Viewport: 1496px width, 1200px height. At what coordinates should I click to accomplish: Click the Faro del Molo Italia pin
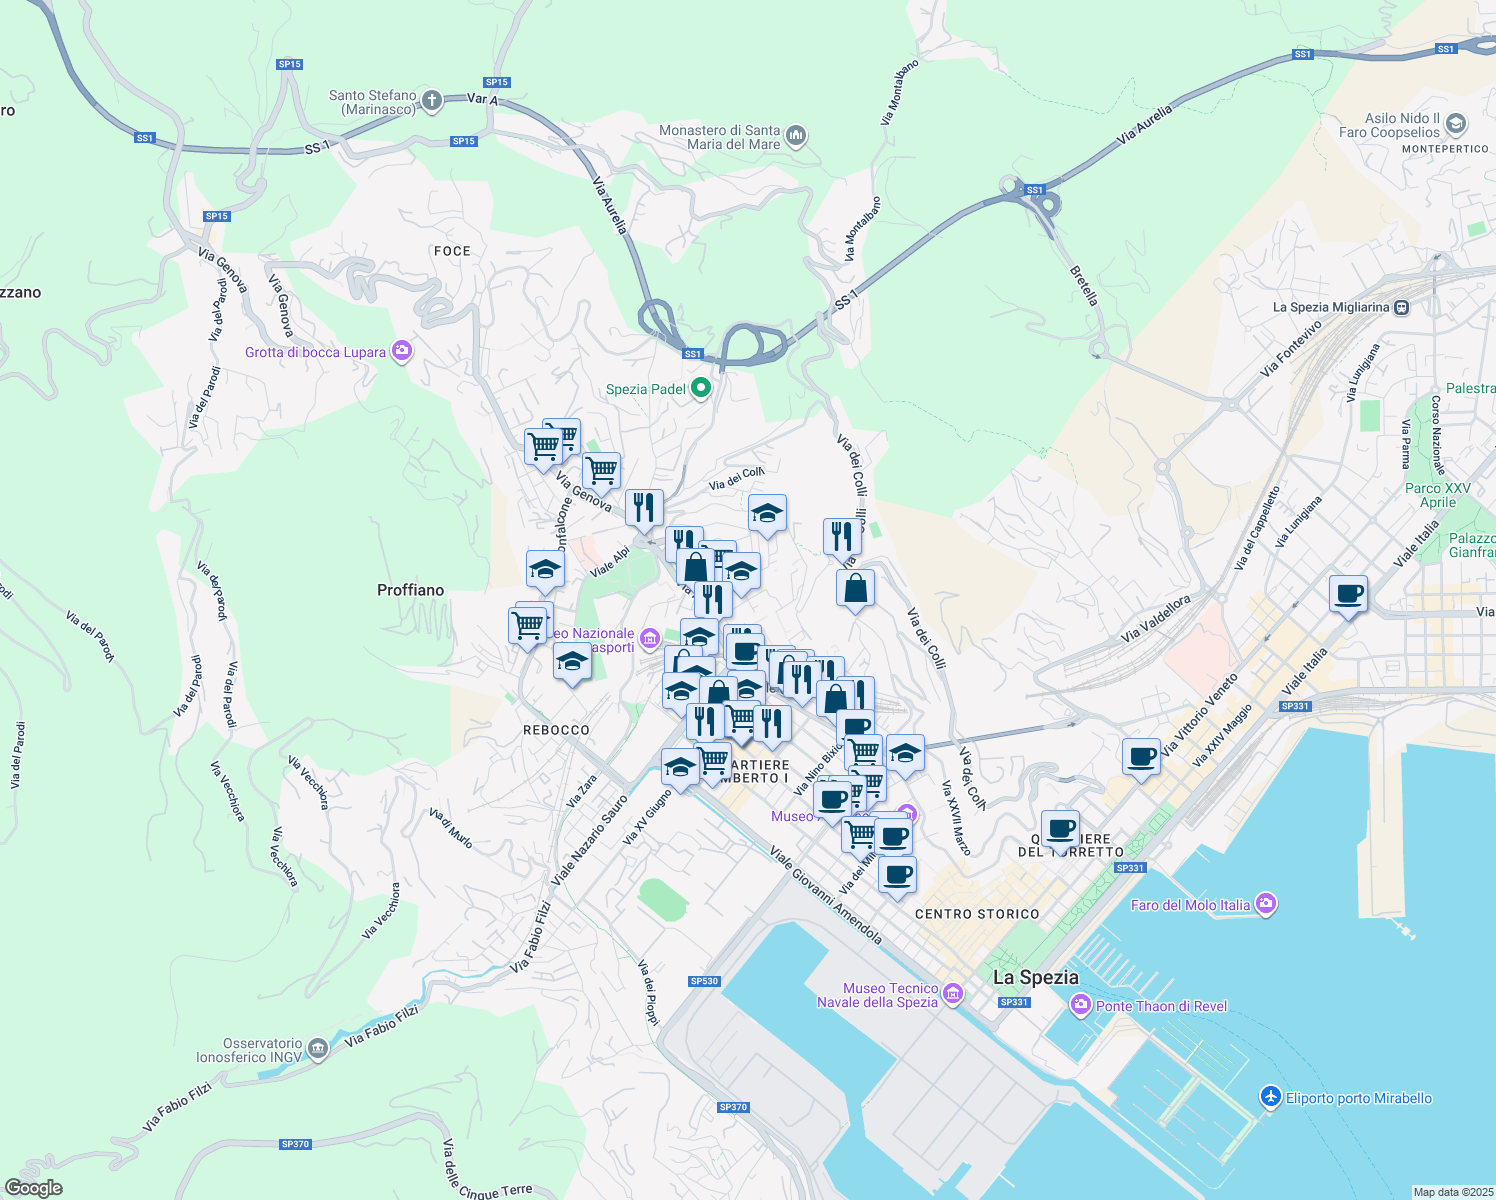1266,904
